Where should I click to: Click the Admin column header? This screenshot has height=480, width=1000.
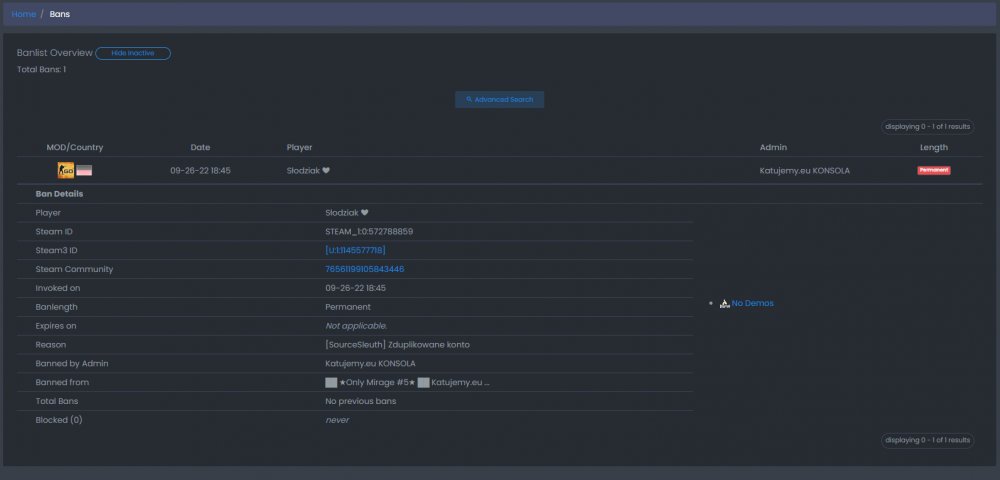tap(773, 147)
